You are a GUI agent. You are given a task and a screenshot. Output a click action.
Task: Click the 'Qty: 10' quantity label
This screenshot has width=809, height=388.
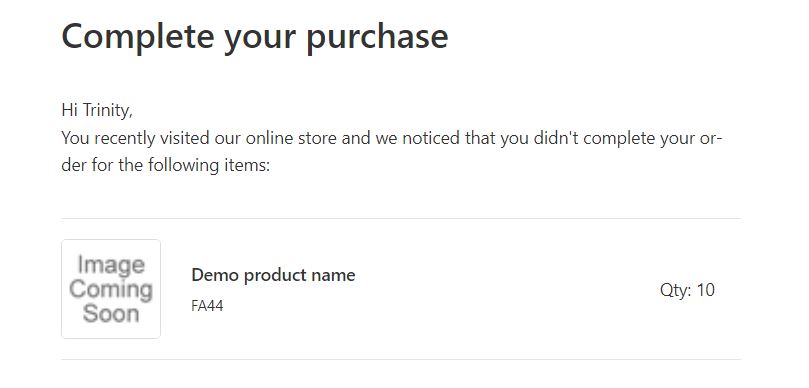click(687, 290)
